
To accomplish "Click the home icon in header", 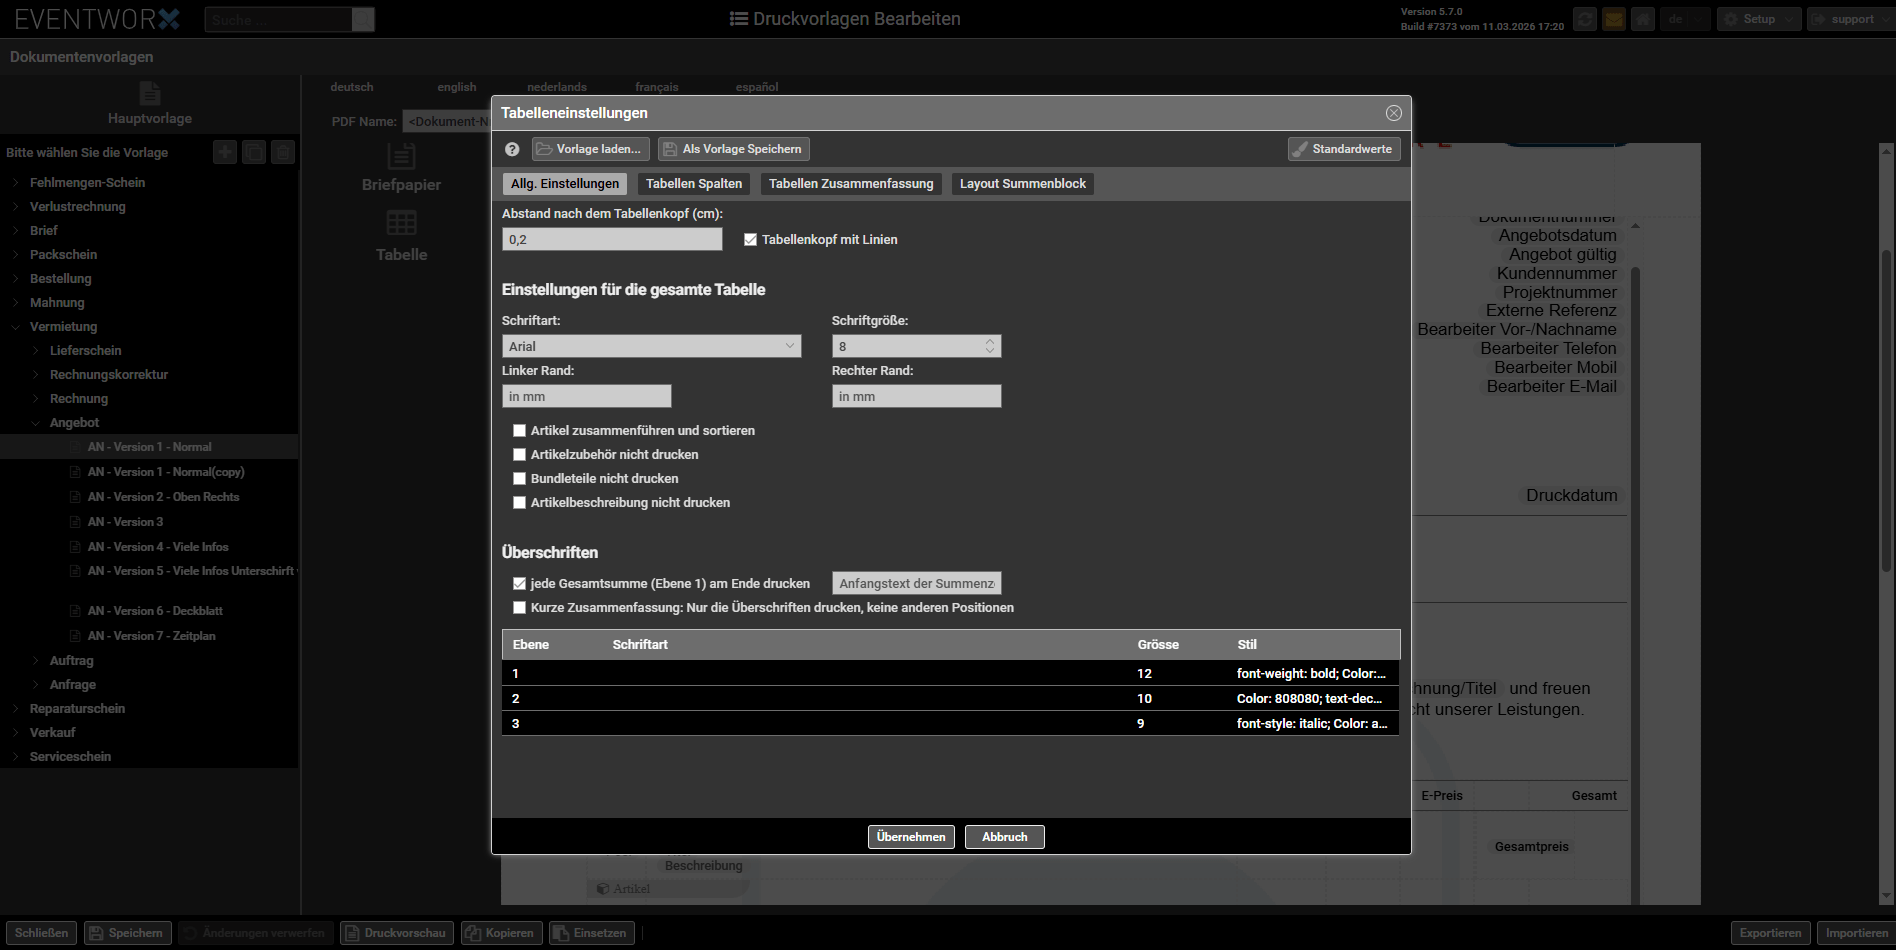I will tap(1642, 19).
